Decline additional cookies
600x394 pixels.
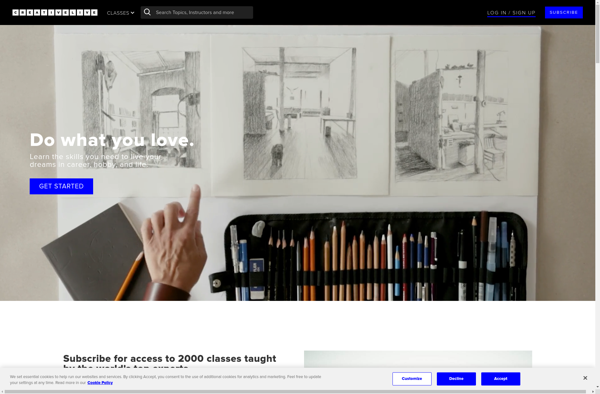[x=456, y=379]
